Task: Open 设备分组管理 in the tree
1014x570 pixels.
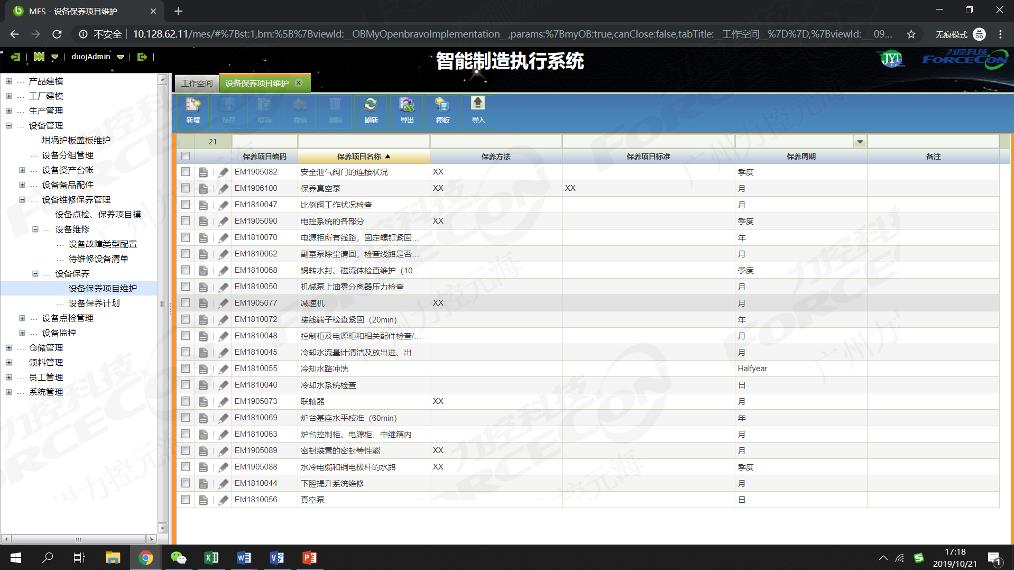Action: click(67, 155)
